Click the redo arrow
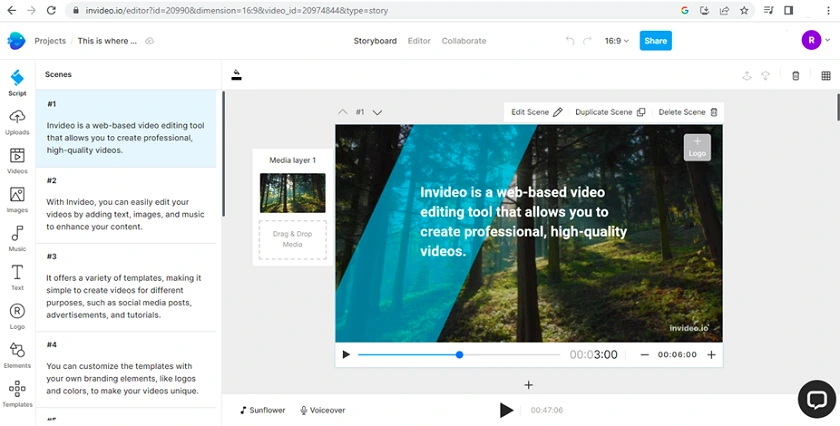 587,41
